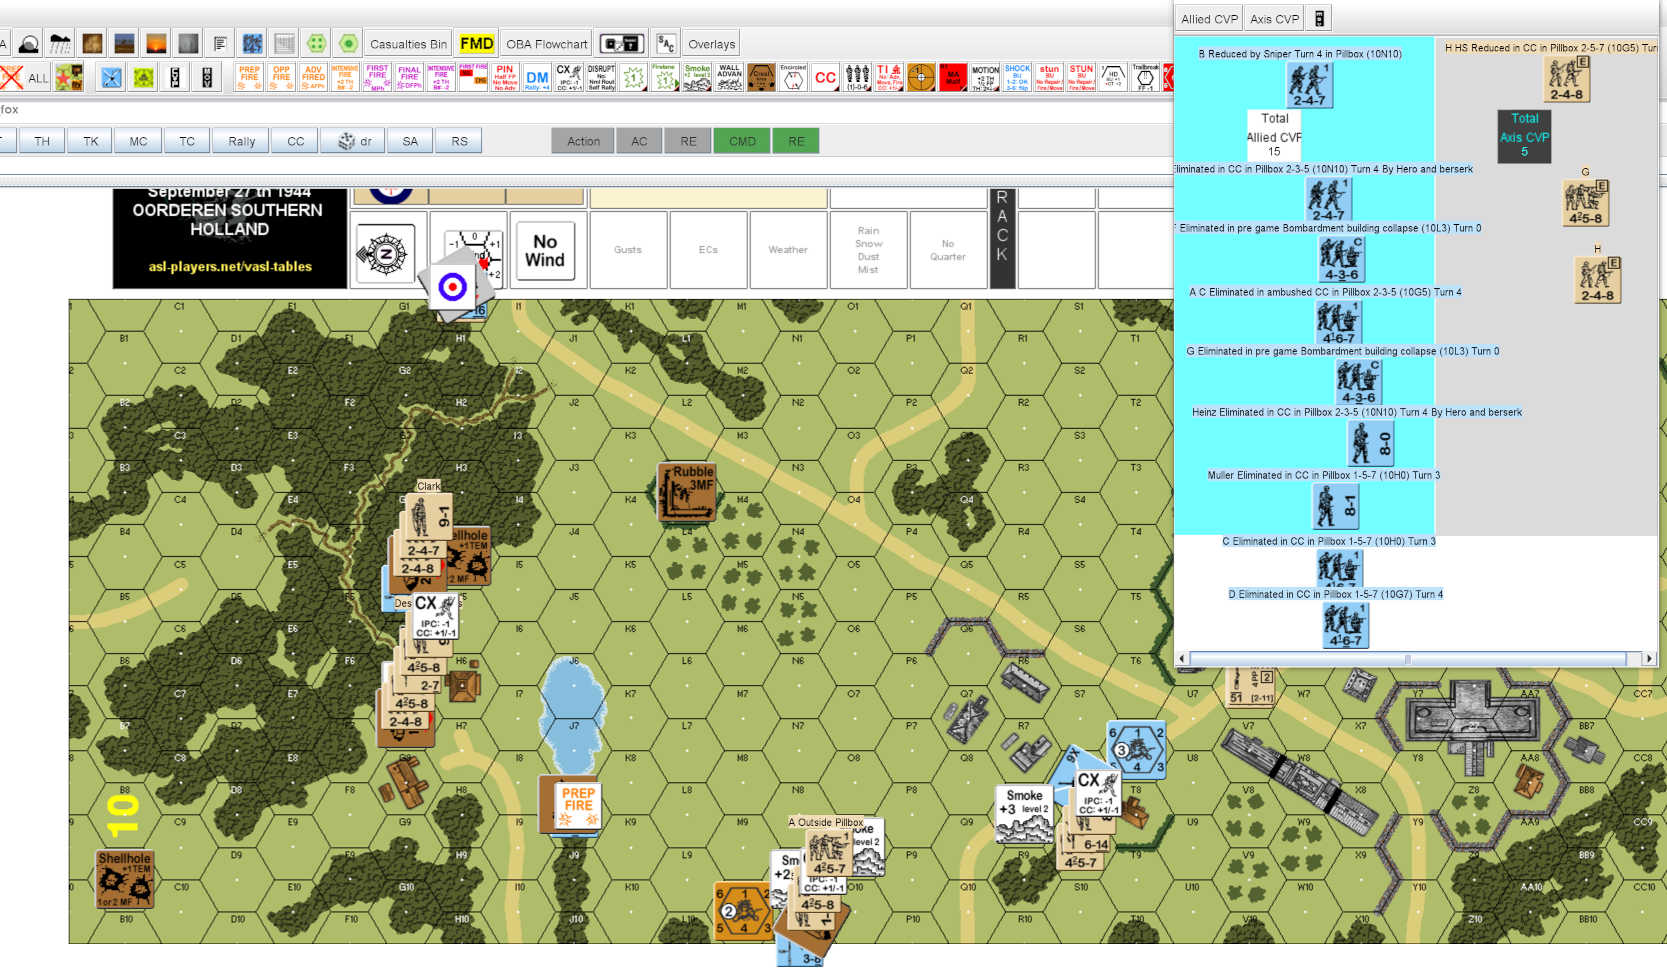Viewport: 1667px width, 968px height.
Task: Open the OBA Flowchart window
Action: 546,44
